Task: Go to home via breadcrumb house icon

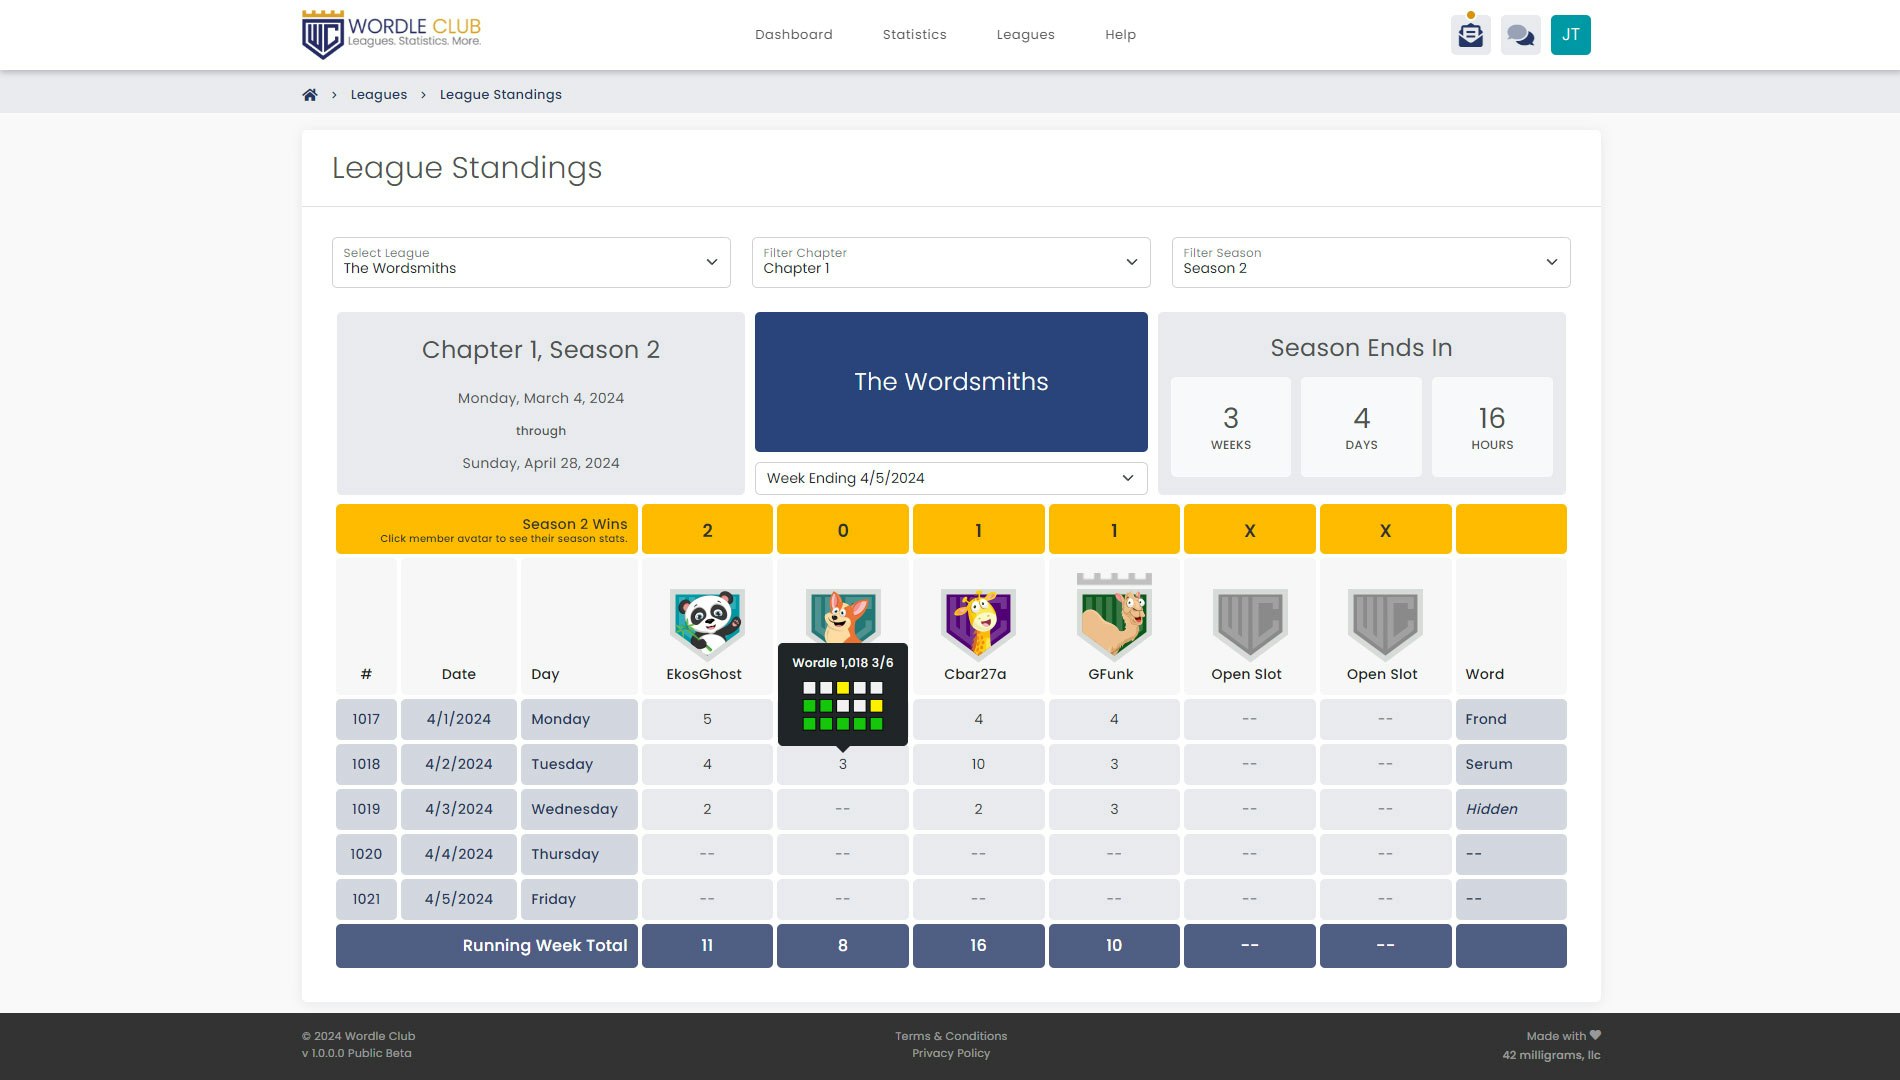Action: pos(310,95)
